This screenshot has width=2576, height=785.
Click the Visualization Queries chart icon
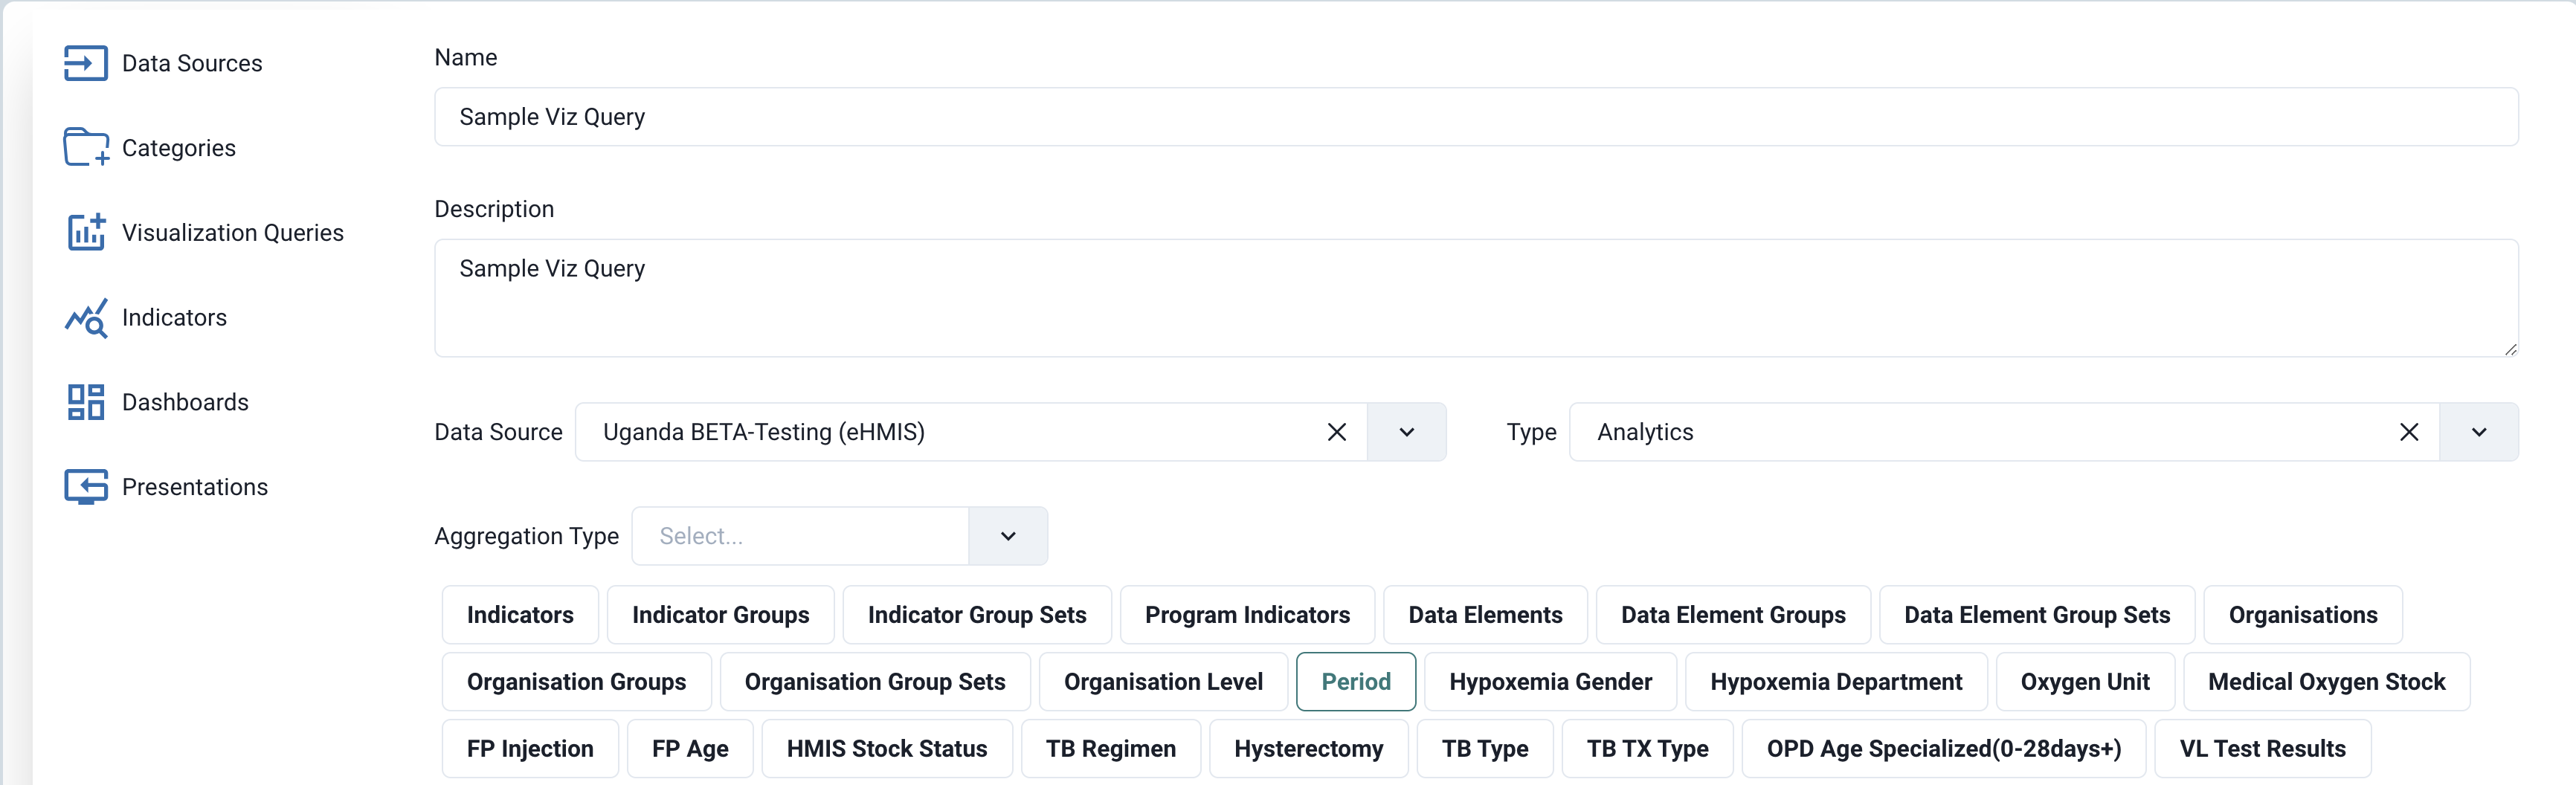point(86,232)
